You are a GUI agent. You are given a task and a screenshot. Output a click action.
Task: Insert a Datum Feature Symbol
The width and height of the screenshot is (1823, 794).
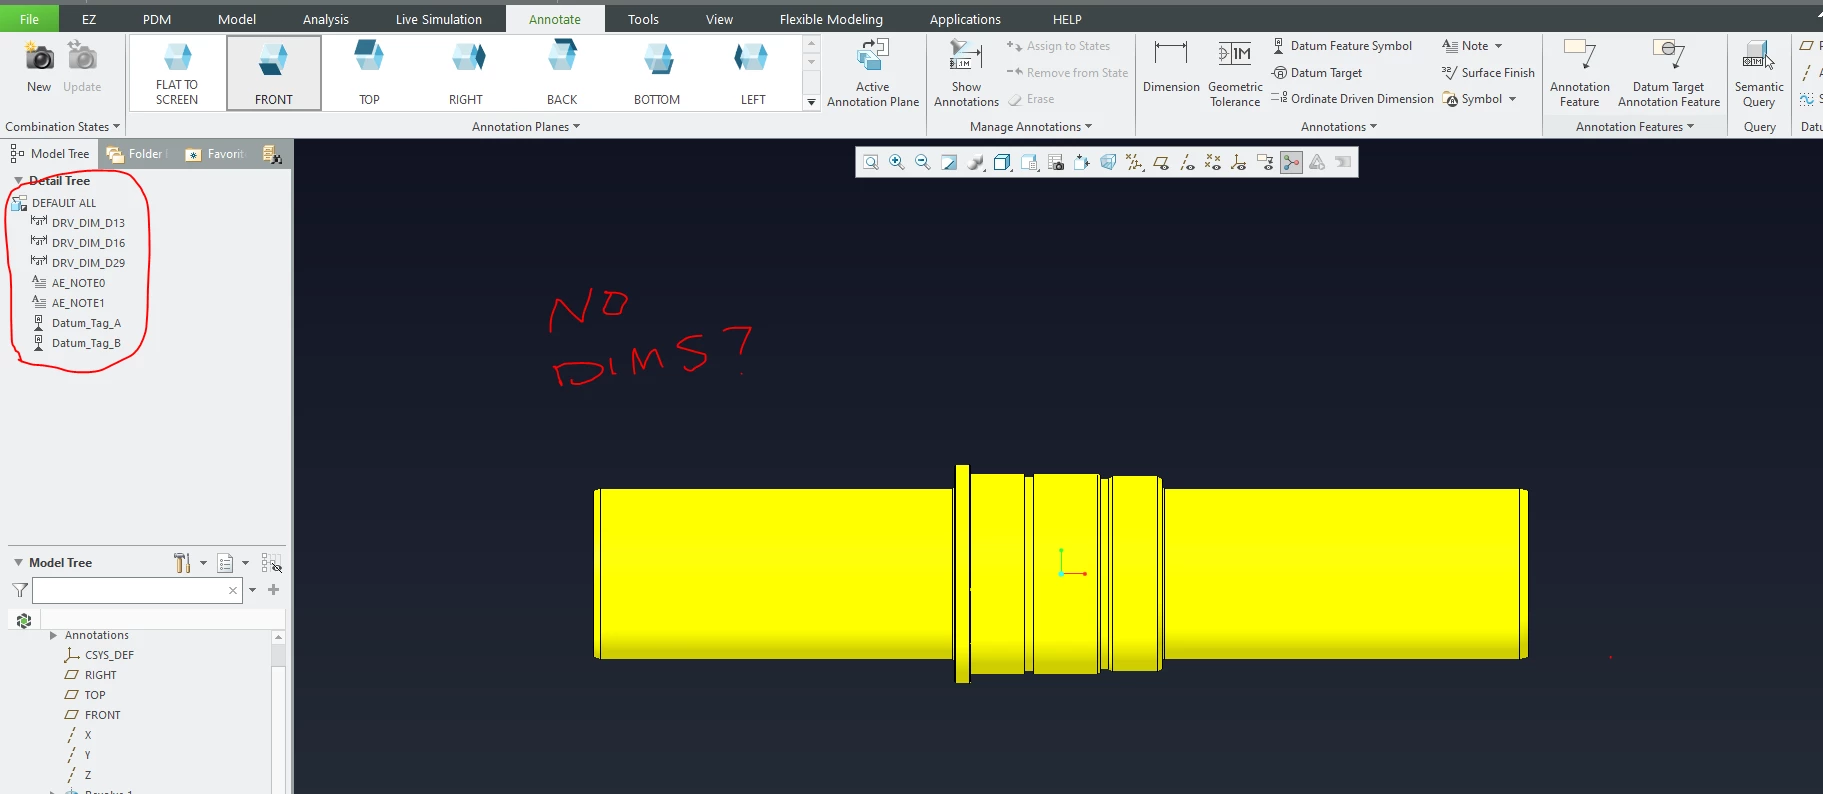click(1342, 46)
